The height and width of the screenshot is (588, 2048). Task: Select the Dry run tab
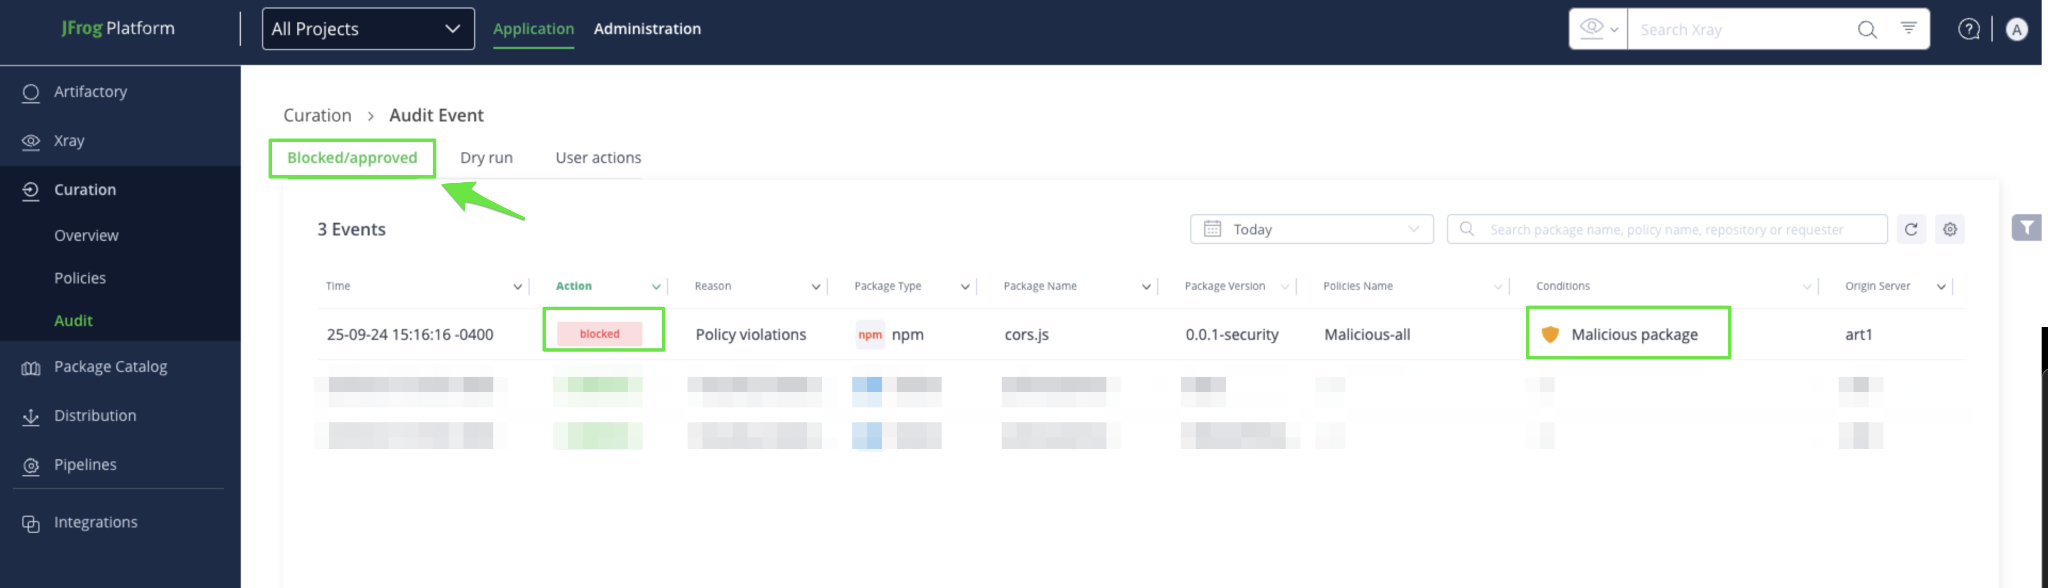tap(486, 158)
